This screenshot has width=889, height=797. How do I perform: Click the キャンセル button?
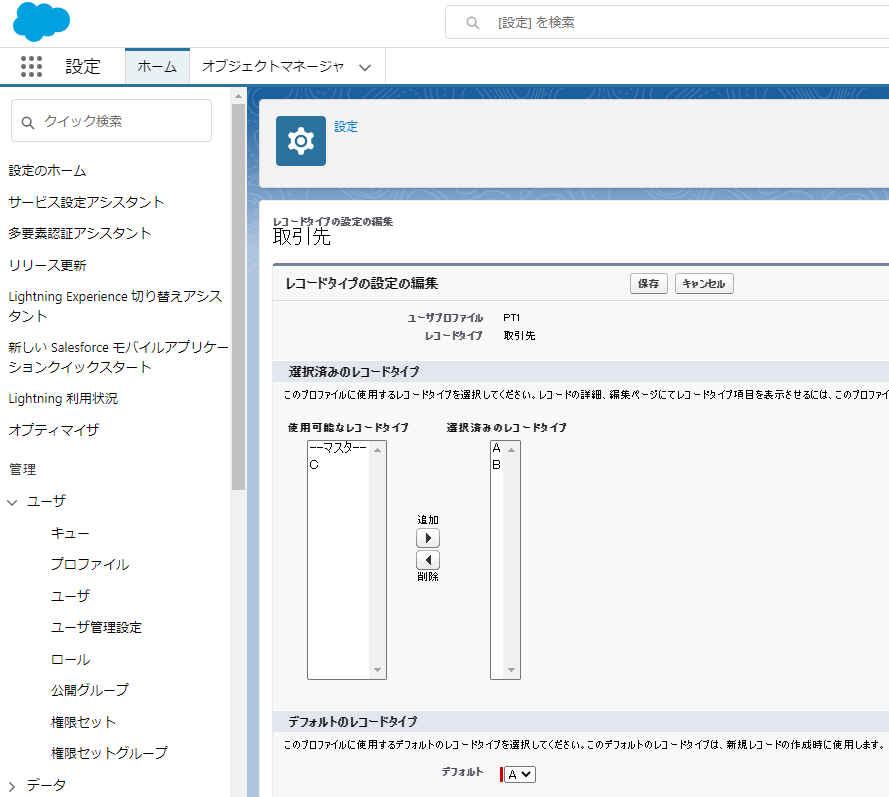pyautogui.click(x=703, y=283)
